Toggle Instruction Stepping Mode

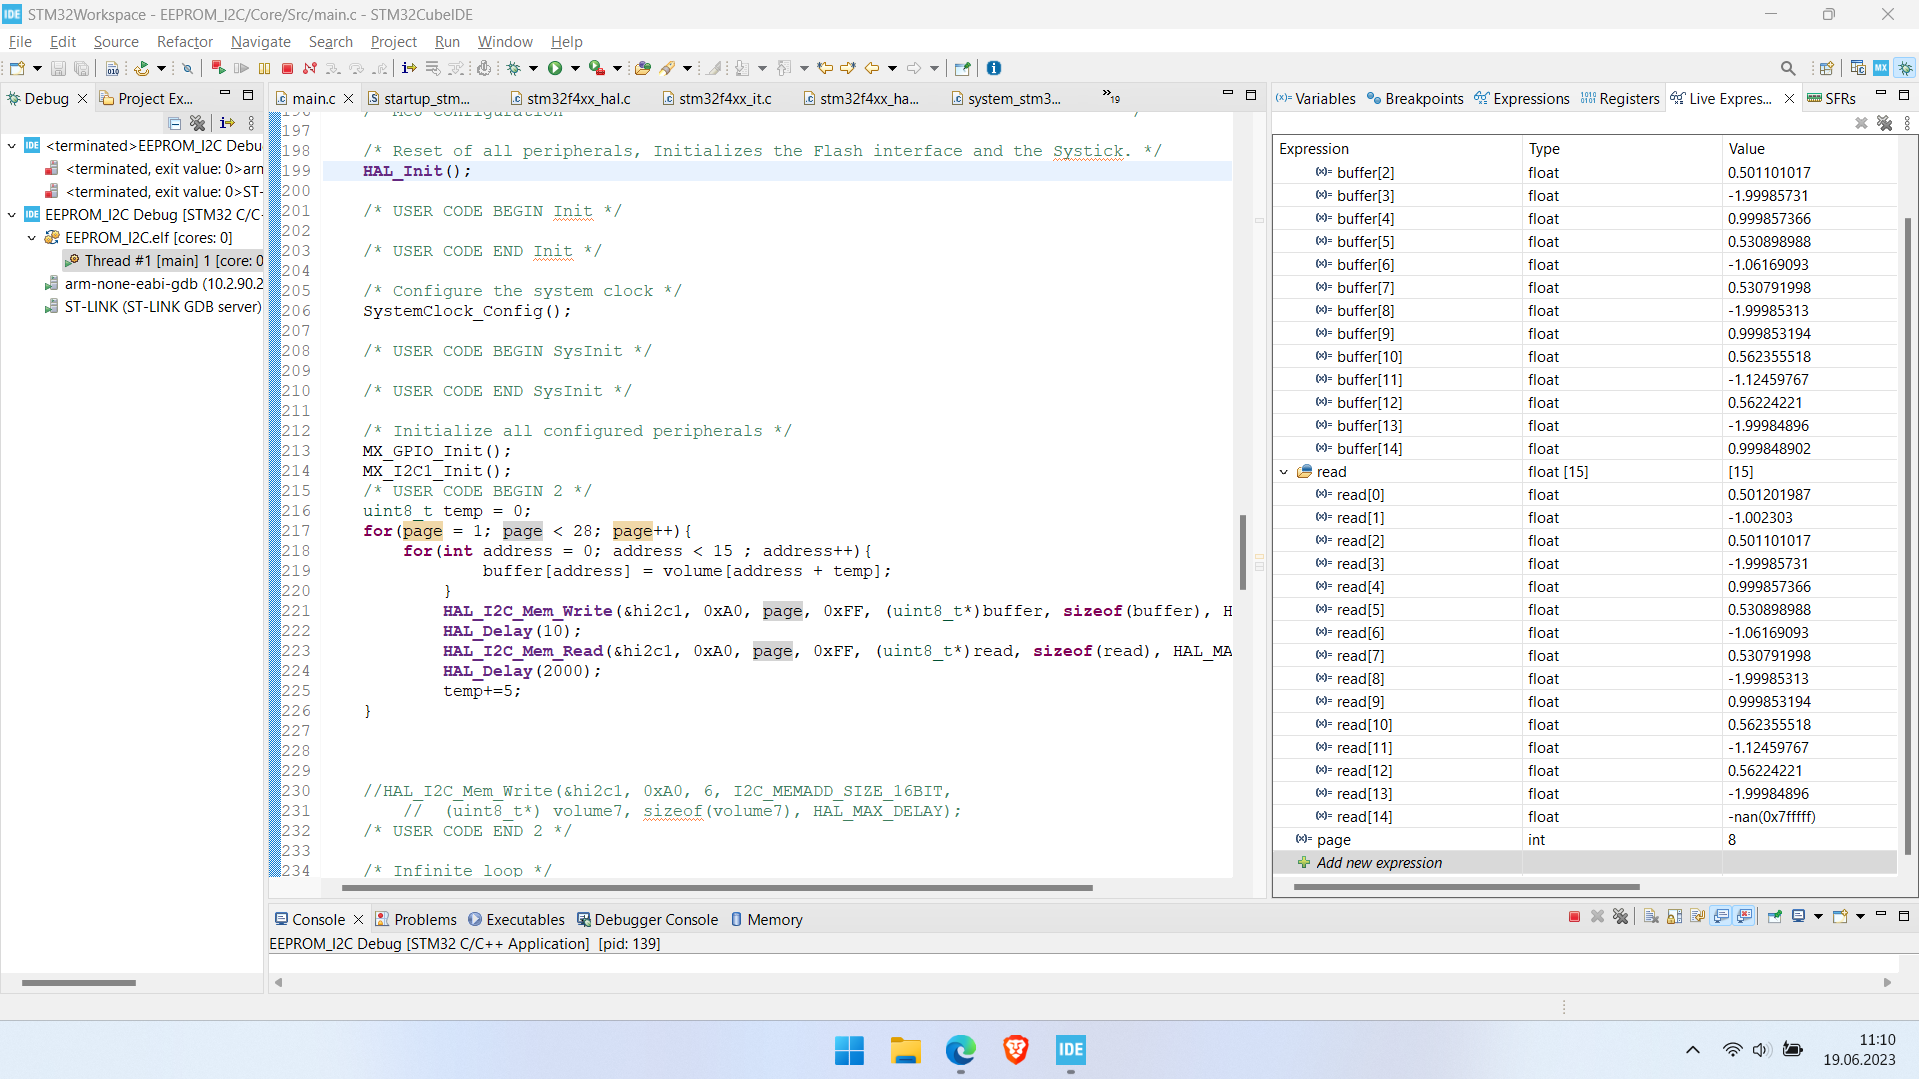[409, 68]
